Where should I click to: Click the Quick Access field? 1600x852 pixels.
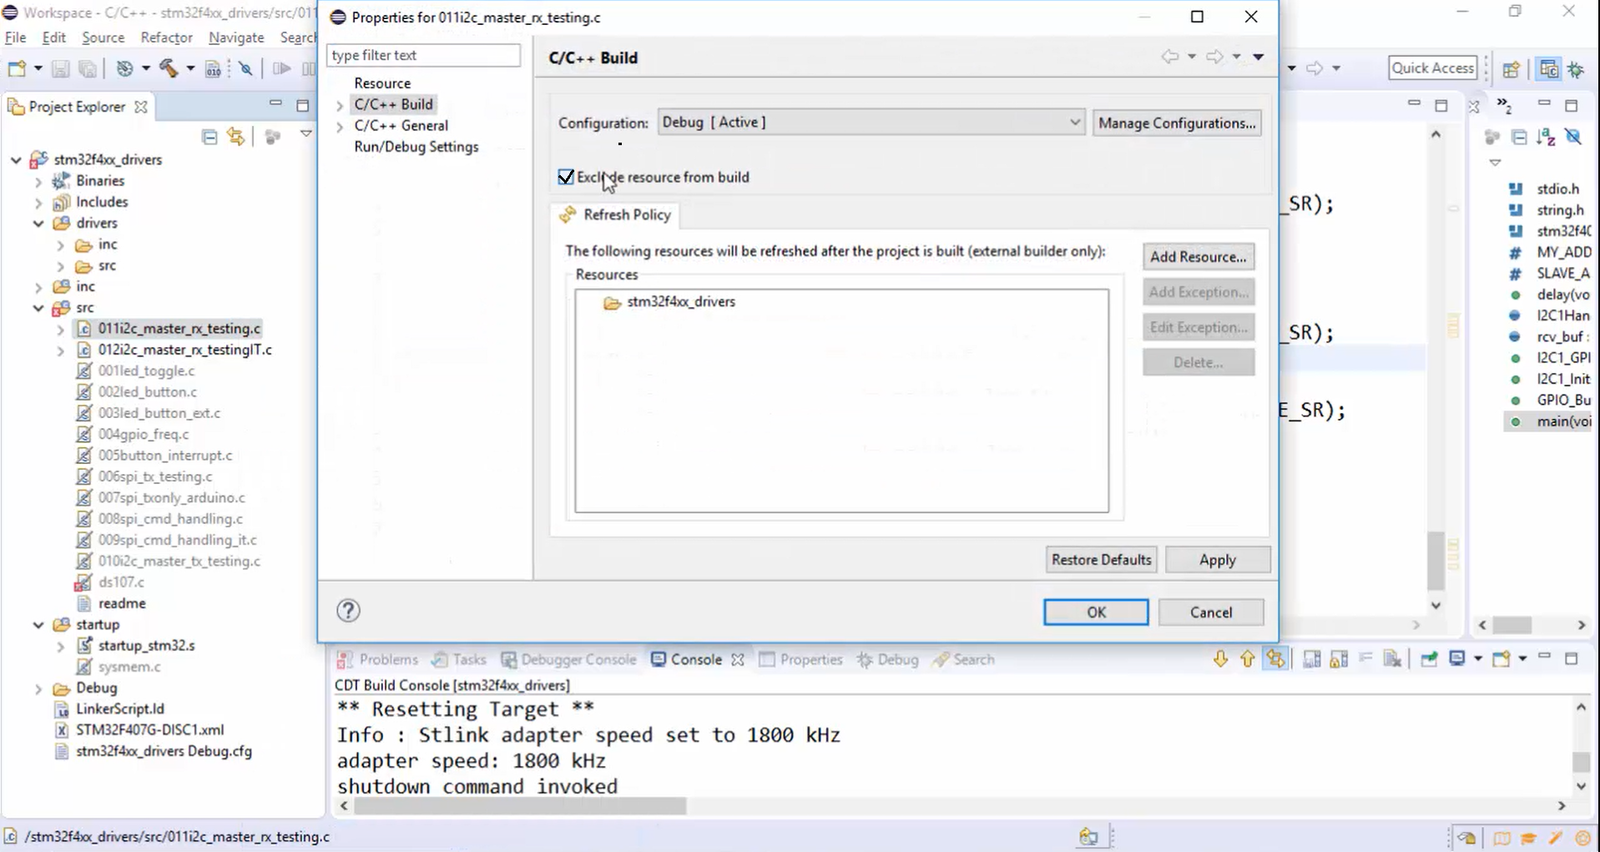click(x=1433, y=68)
